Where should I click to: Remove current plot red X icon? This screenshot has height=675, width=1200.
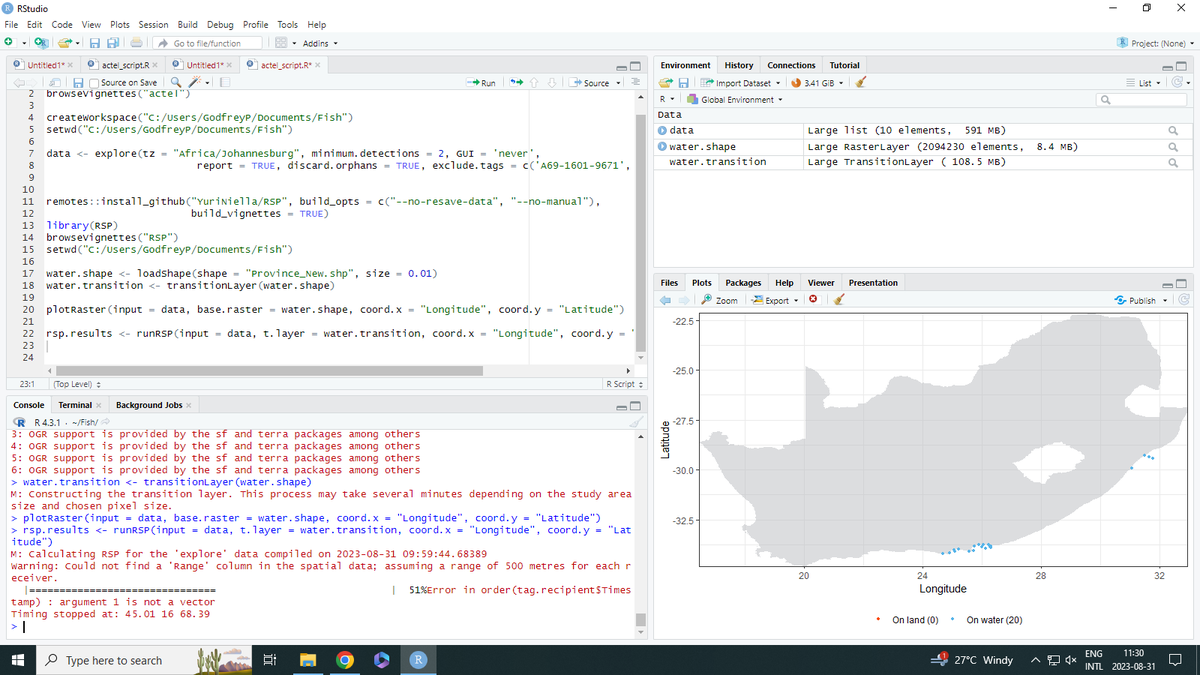click(x=812, y=300)
